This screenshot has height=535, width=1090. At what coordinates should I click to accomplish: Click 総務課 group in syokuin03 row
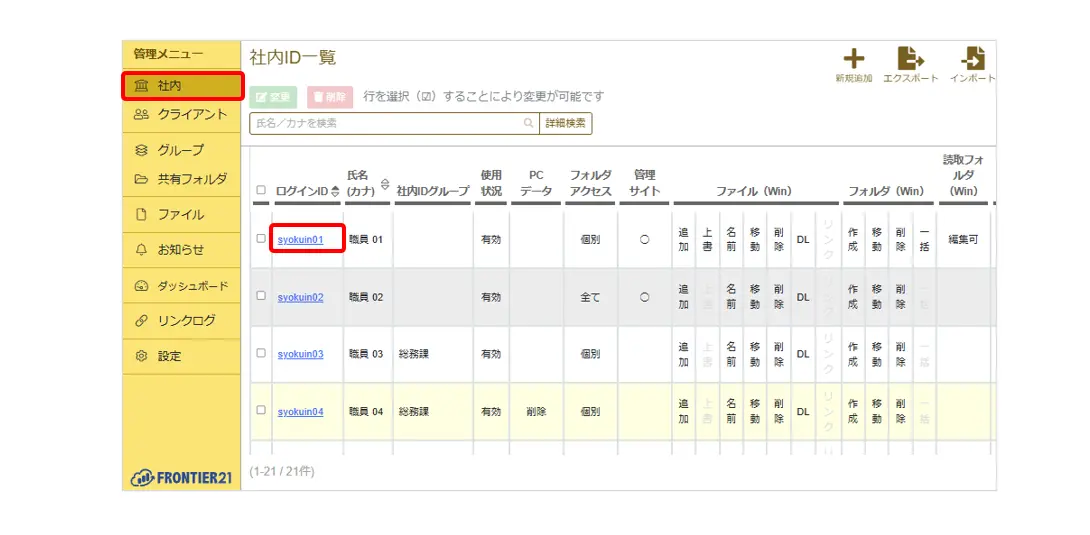pyautogui.click(x=414, y=354)
